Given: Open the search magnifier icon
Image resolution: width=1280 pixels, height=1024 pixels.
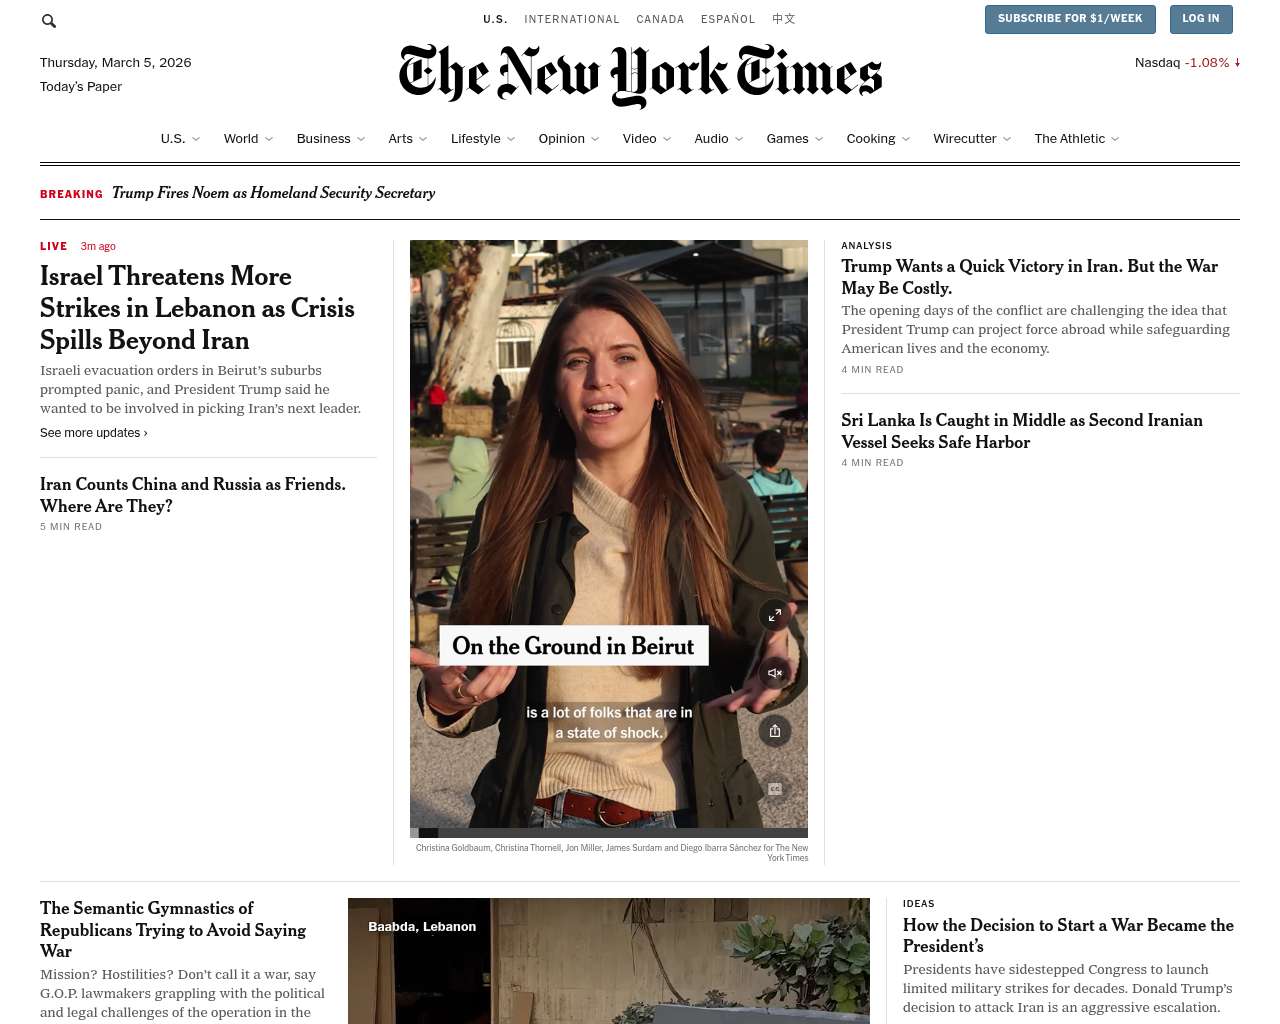Looking at the screenshot, I should pyautogui.click(x=49, y=20).
